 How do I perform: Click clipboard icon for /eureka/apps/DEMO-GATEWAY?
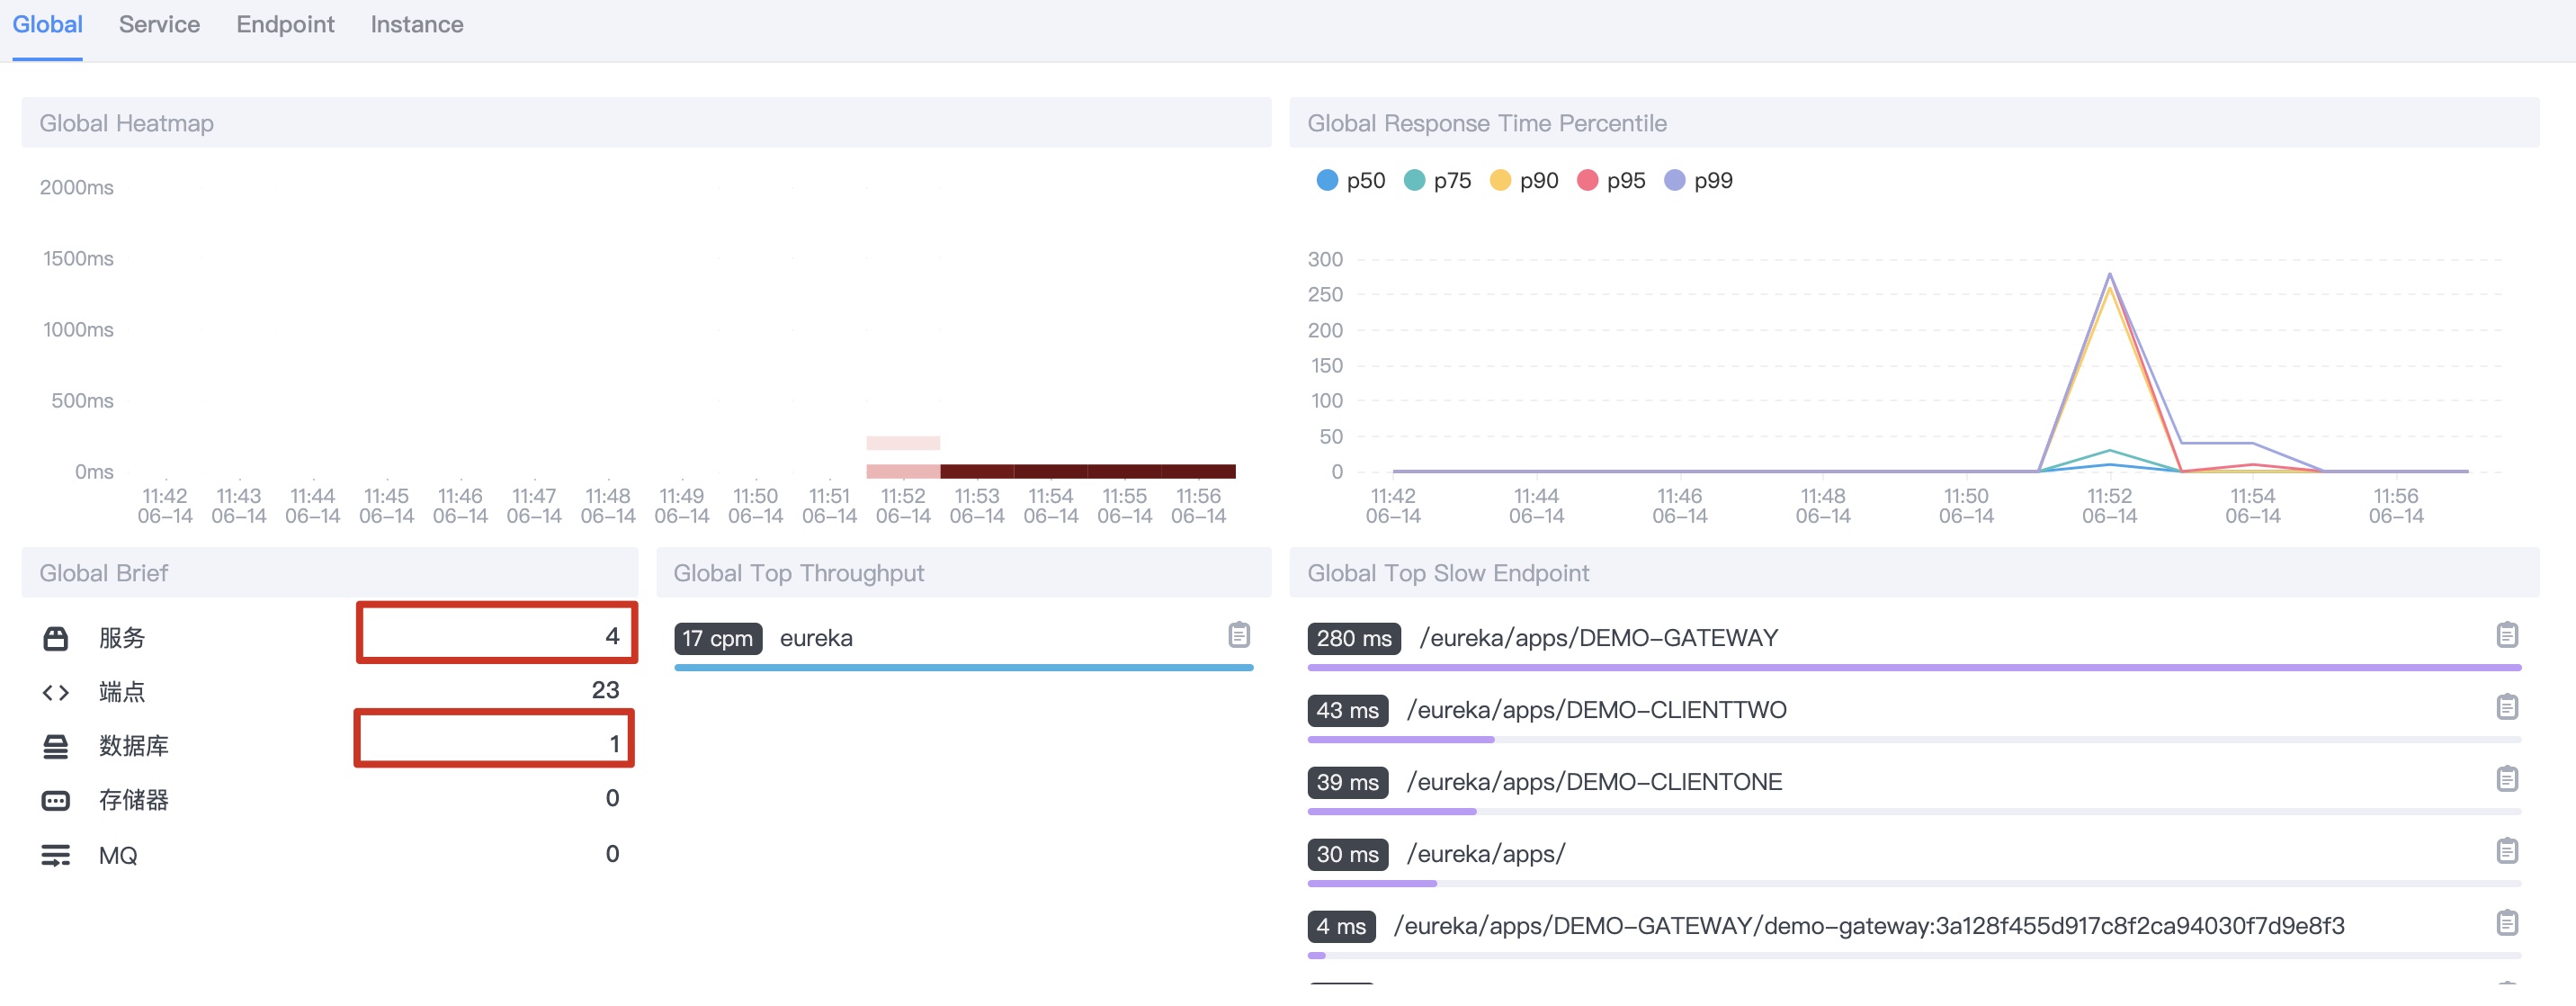pos(2506,635)
